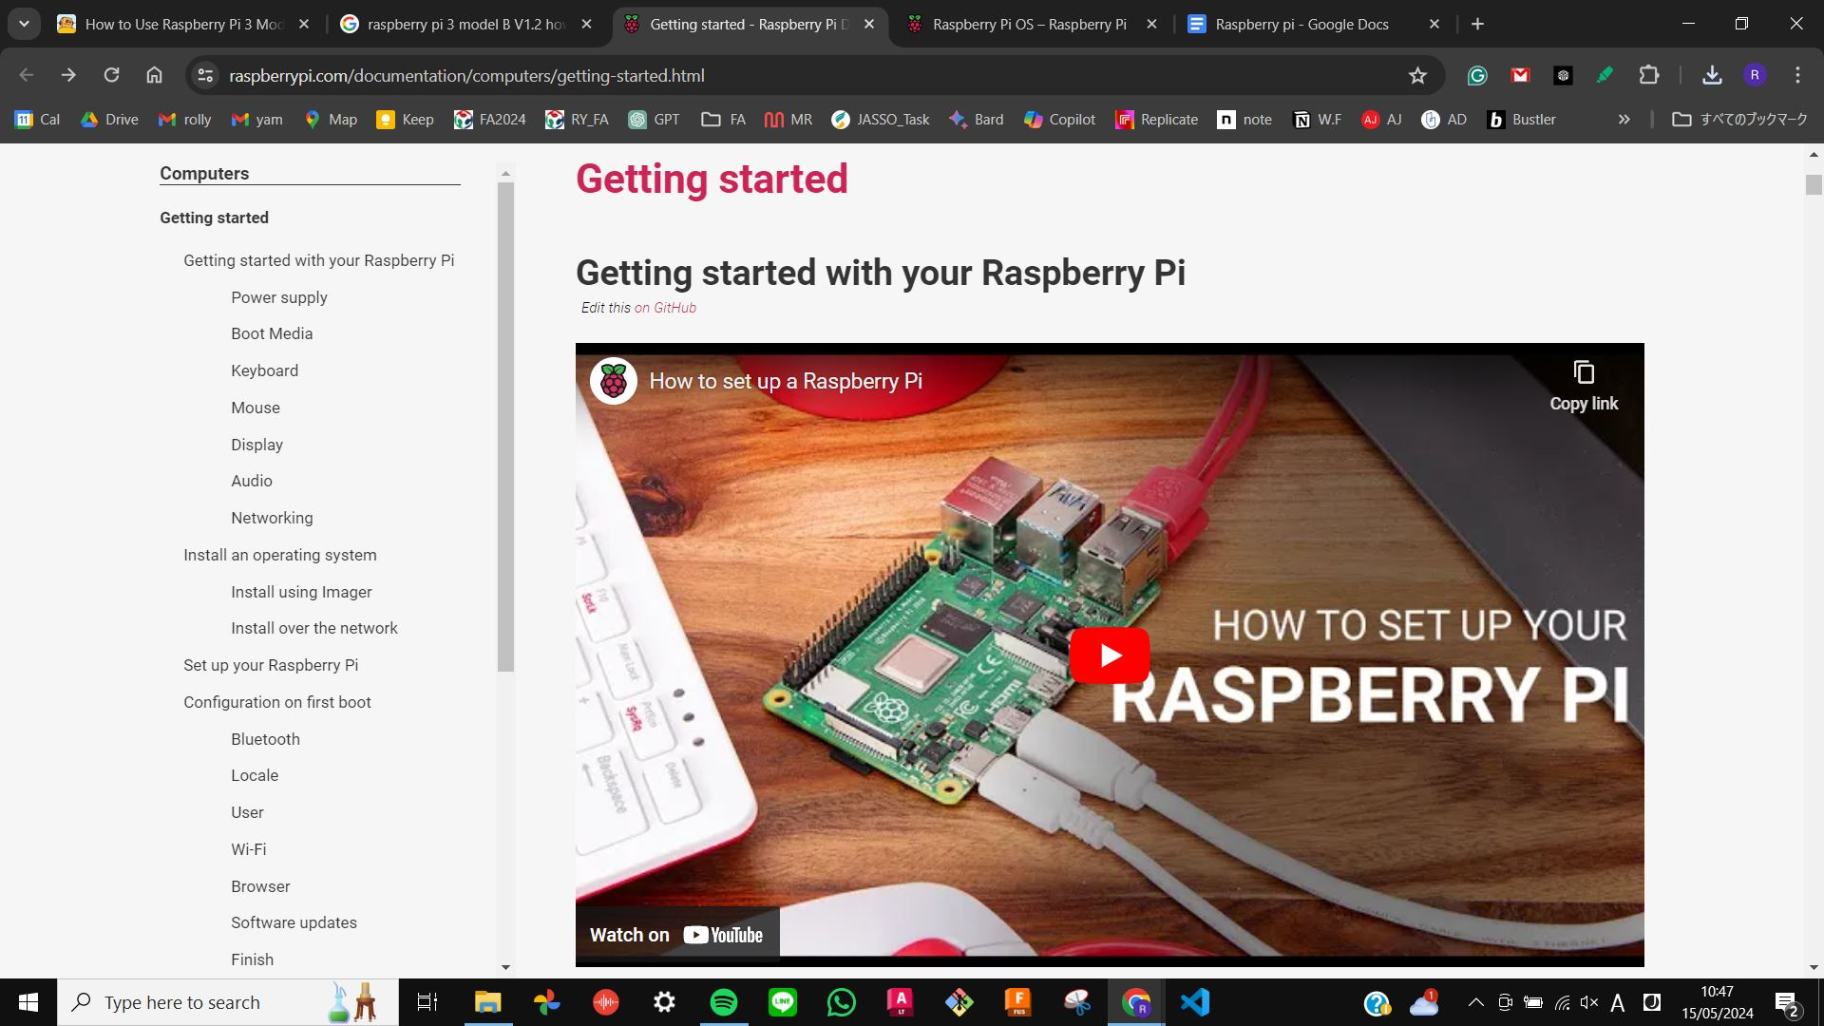This screenshot has width=1824, height=1026.
Task: Open the Windows Start menu
Action: pyautogui.click(x=28, y=1002)
